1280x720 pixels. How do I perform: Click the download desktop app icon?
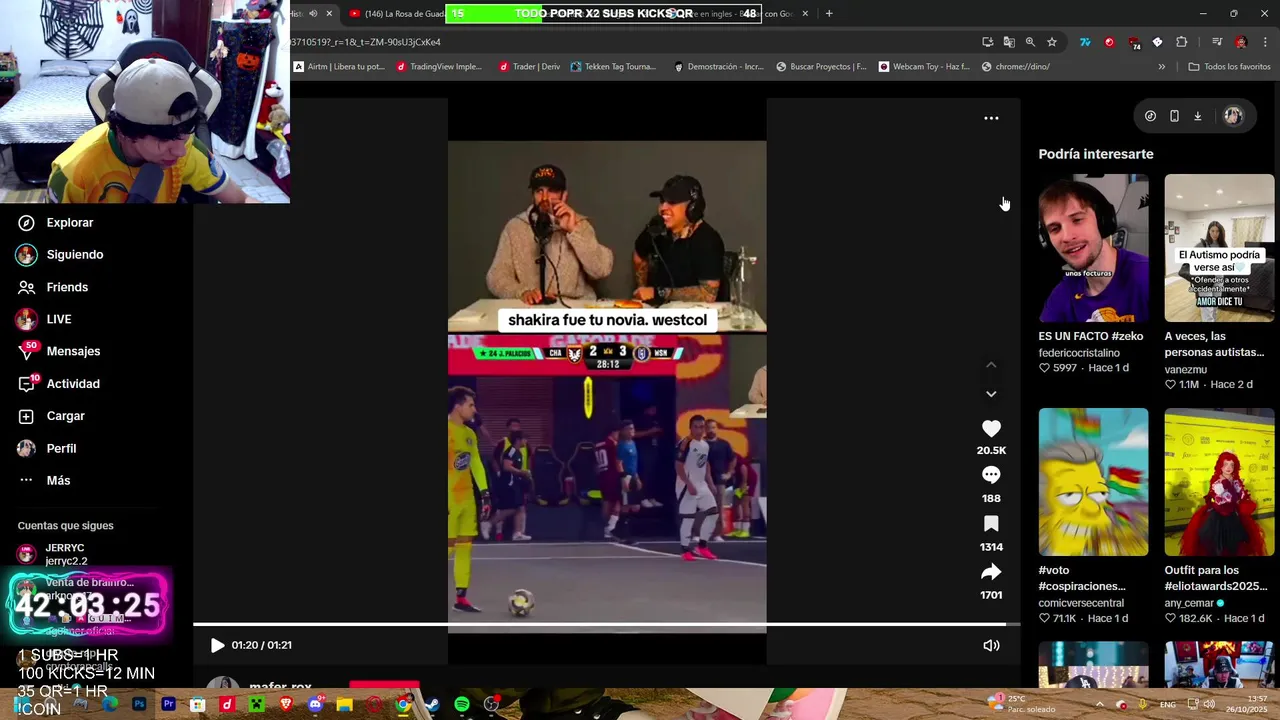tap(1198, 116)
